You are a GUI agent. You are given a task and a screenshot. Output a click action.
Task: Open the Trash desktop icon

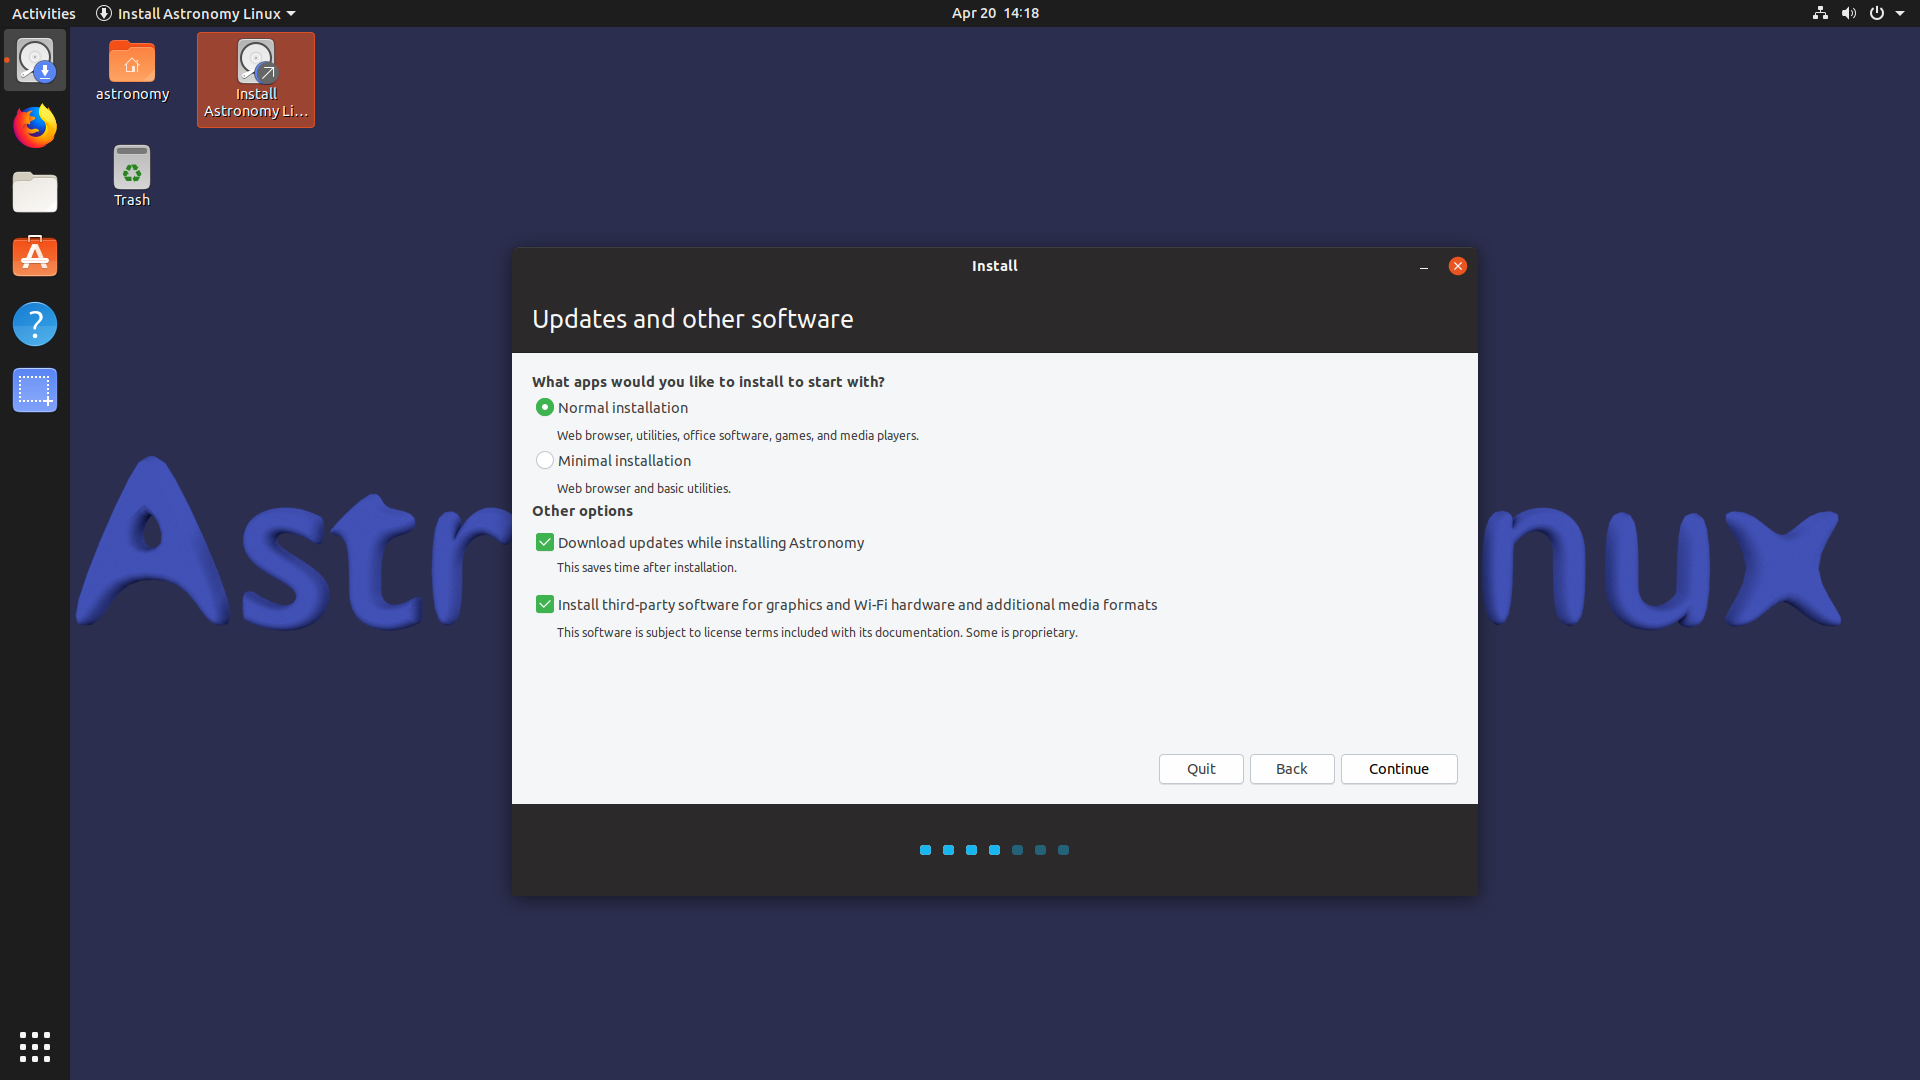[132, 176]
